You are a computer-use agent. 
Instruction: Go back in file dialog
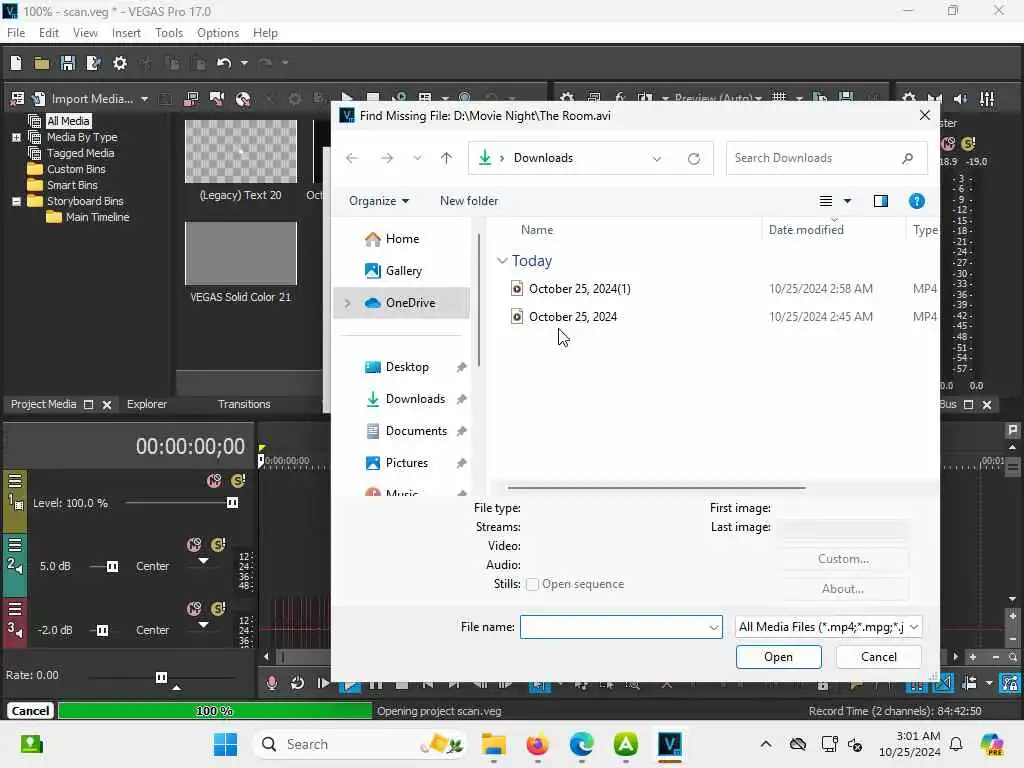pos(352,158)
